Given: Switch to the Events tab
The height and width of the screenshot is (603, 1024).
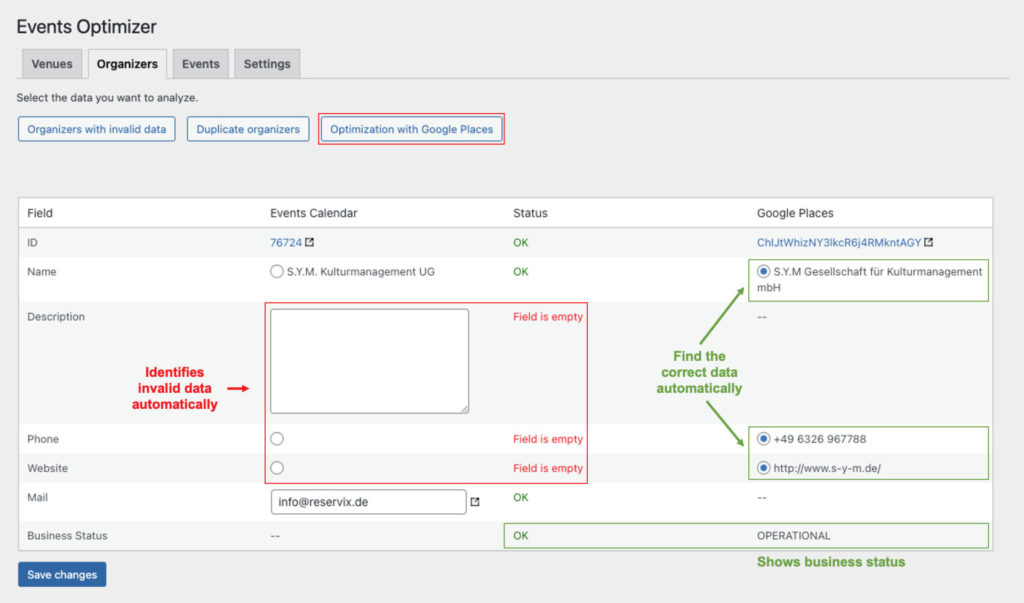Looking at the screenshot, I should point(200,63).
